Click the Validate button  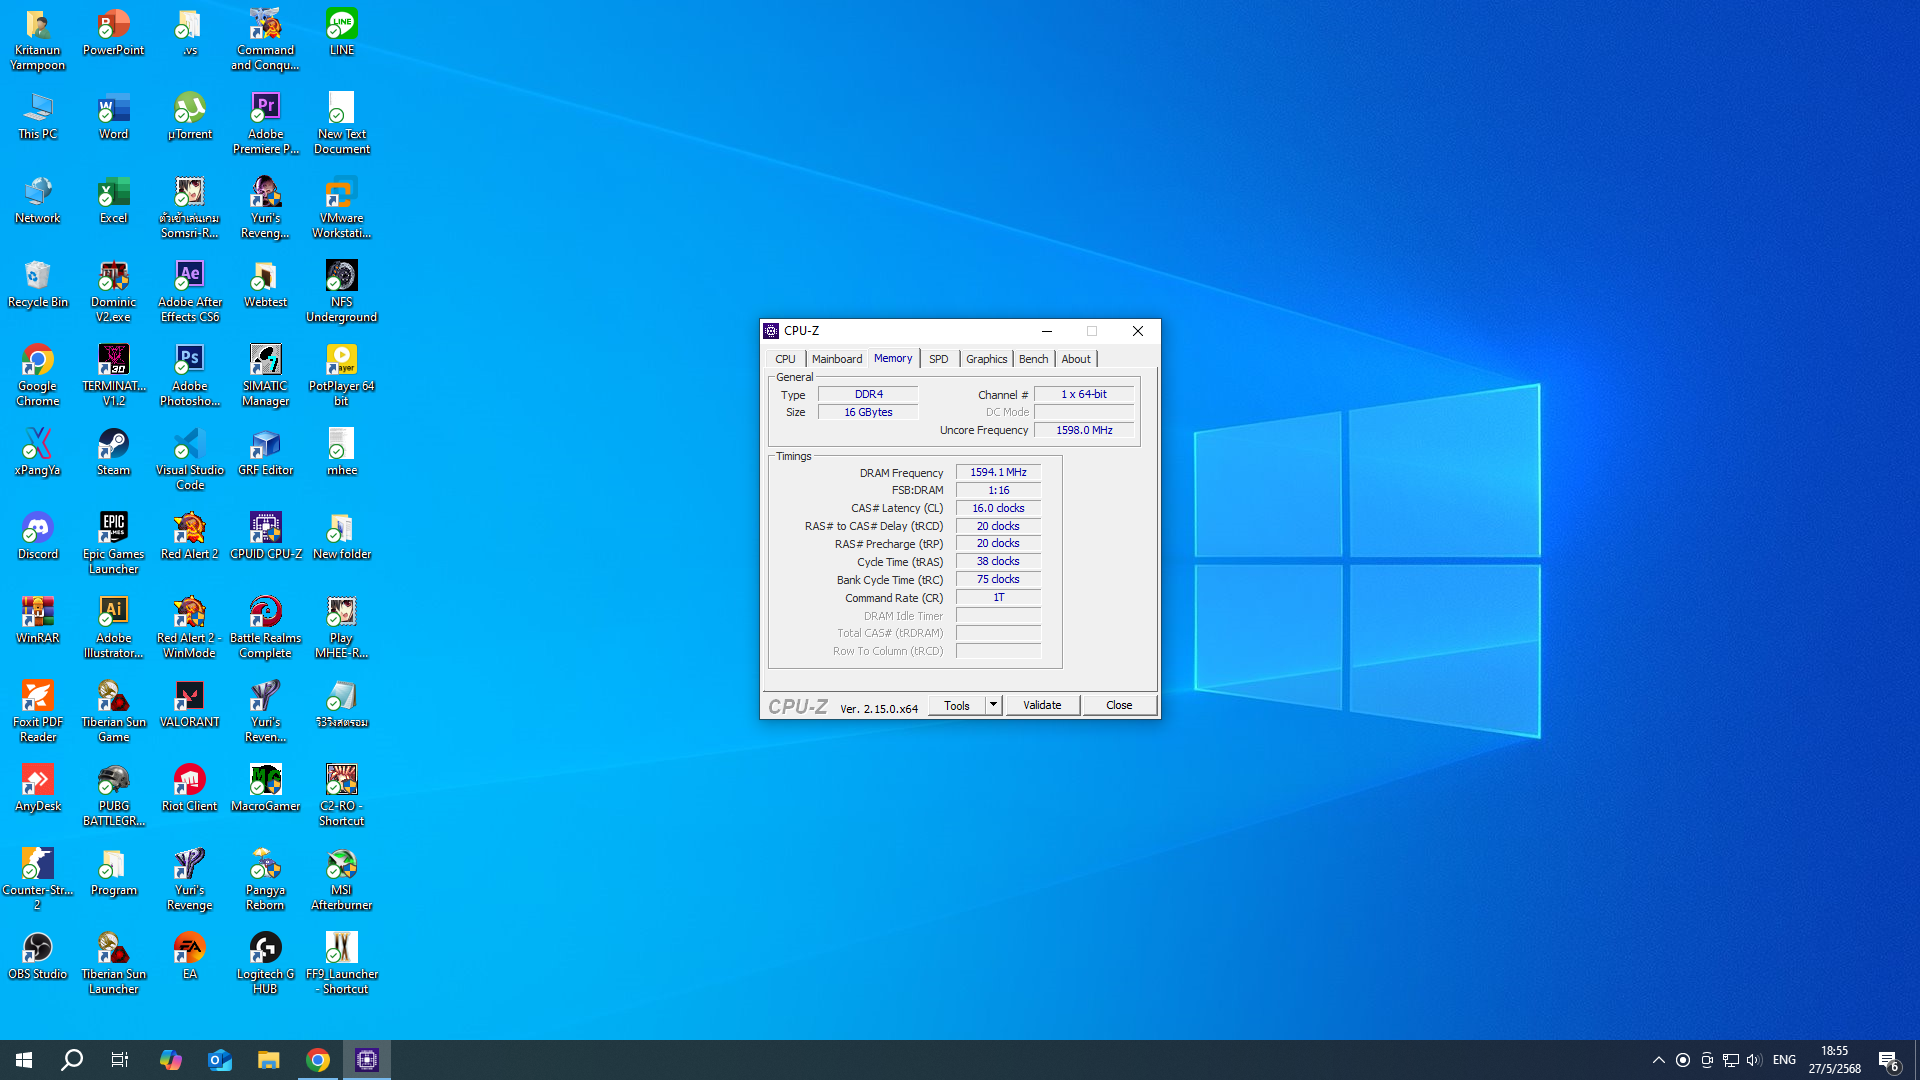[1042, 705]
